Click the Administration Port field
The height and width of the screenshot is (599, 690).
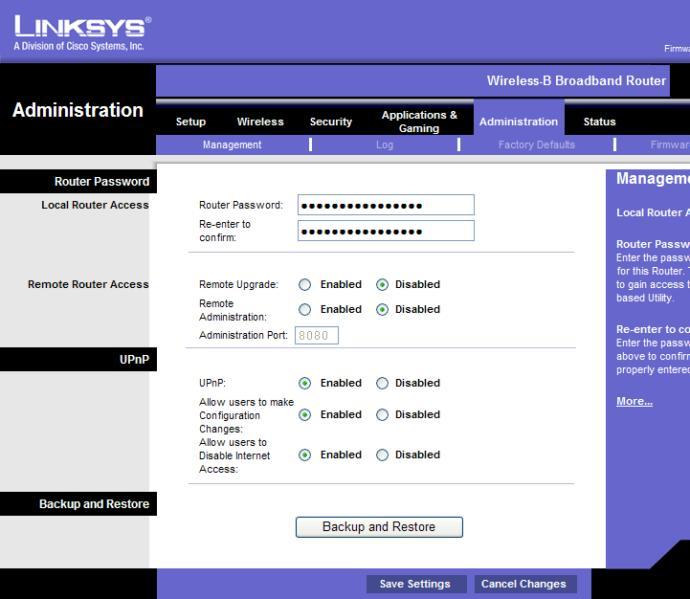(x=316, y=335)
